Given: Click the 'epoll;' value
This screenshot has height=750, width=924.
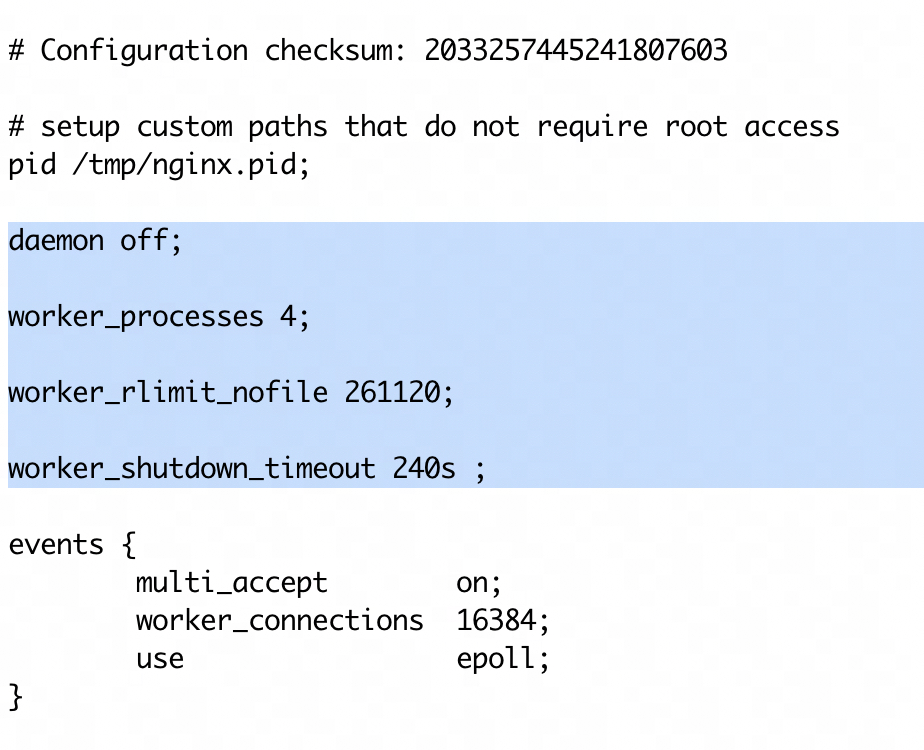Looking at the screenshot, I should point(503,659).
